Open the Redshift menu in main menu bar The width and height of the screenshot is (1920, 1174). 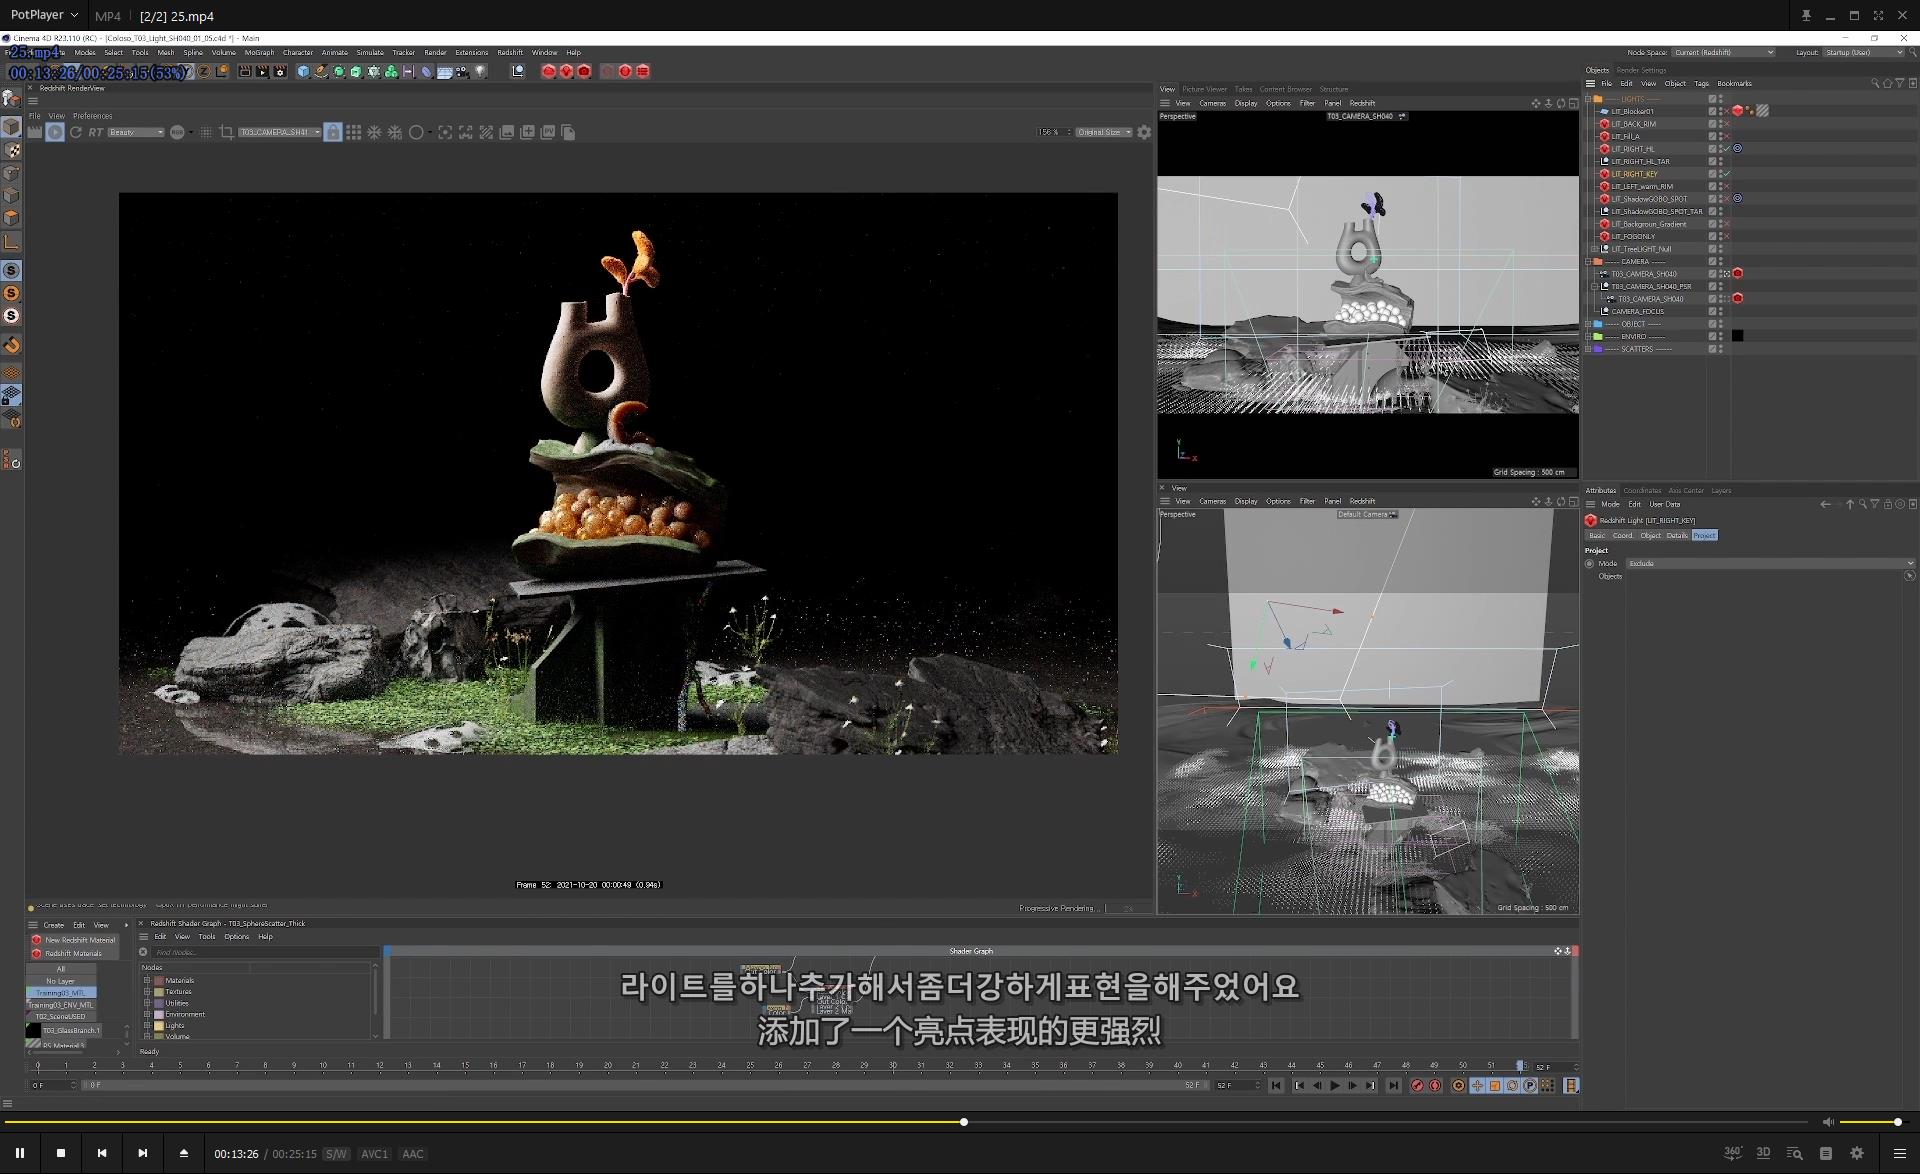click(510, 53)
